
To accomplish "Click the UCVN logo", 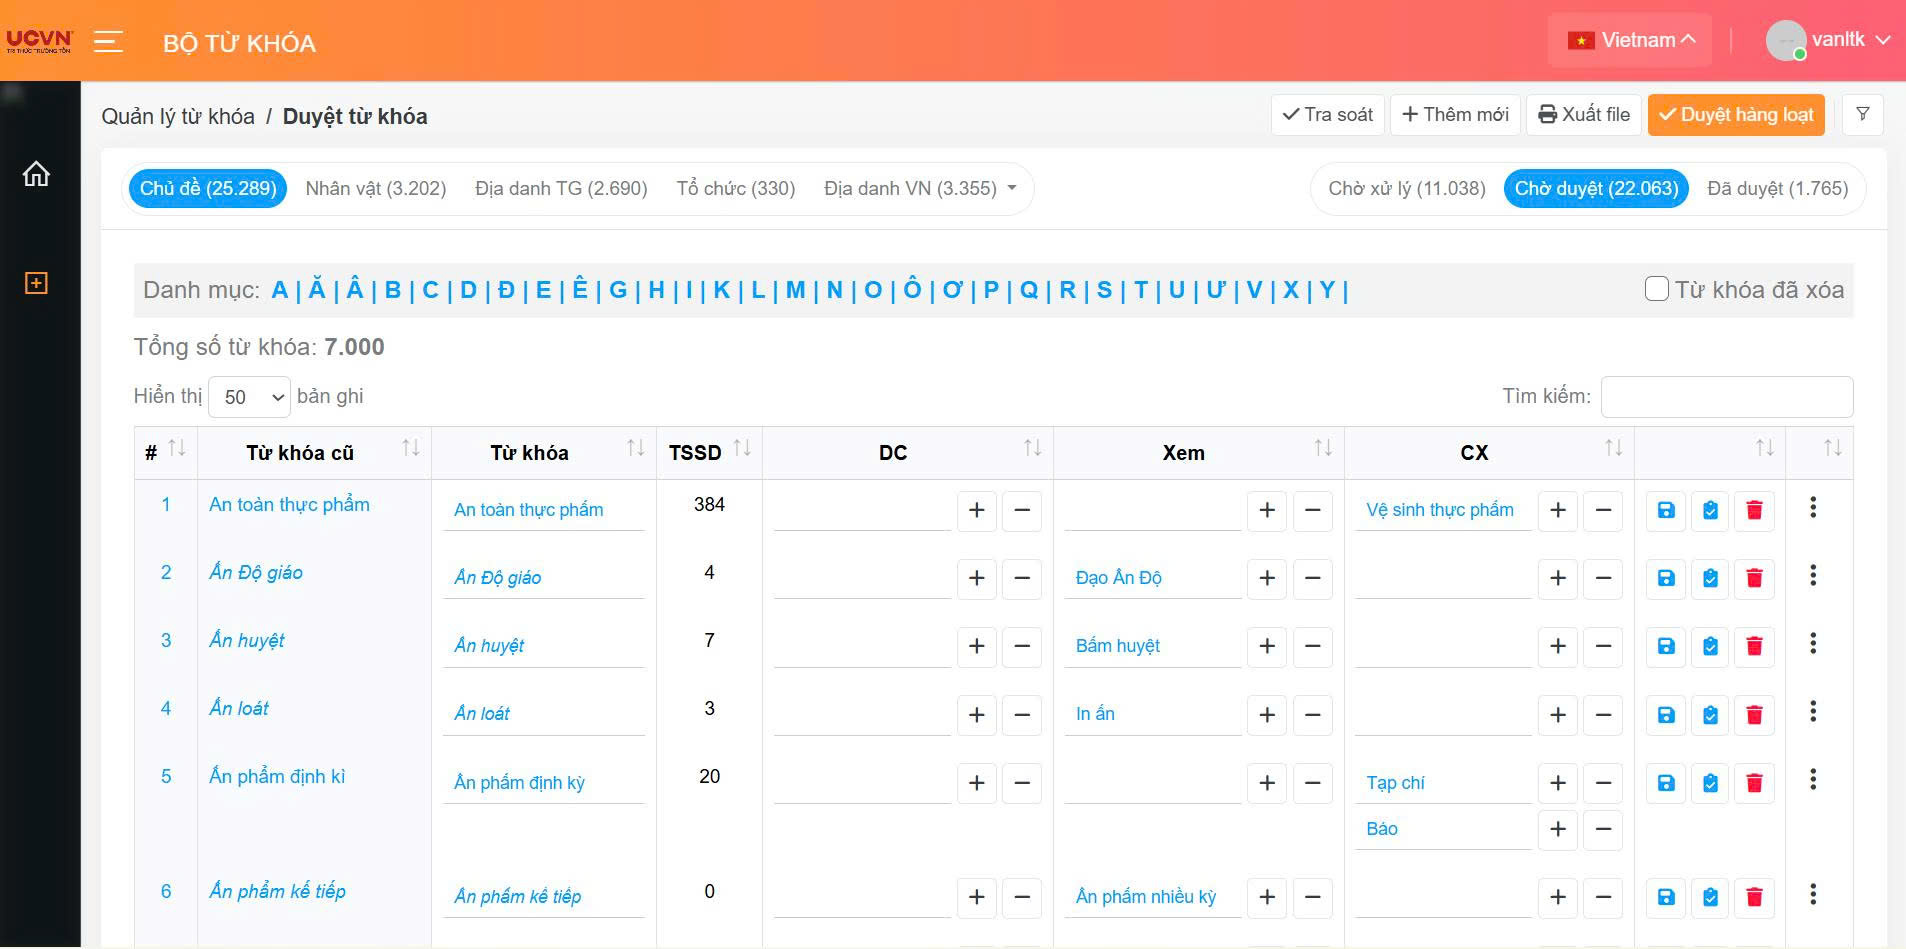I will tap(40, 41).
